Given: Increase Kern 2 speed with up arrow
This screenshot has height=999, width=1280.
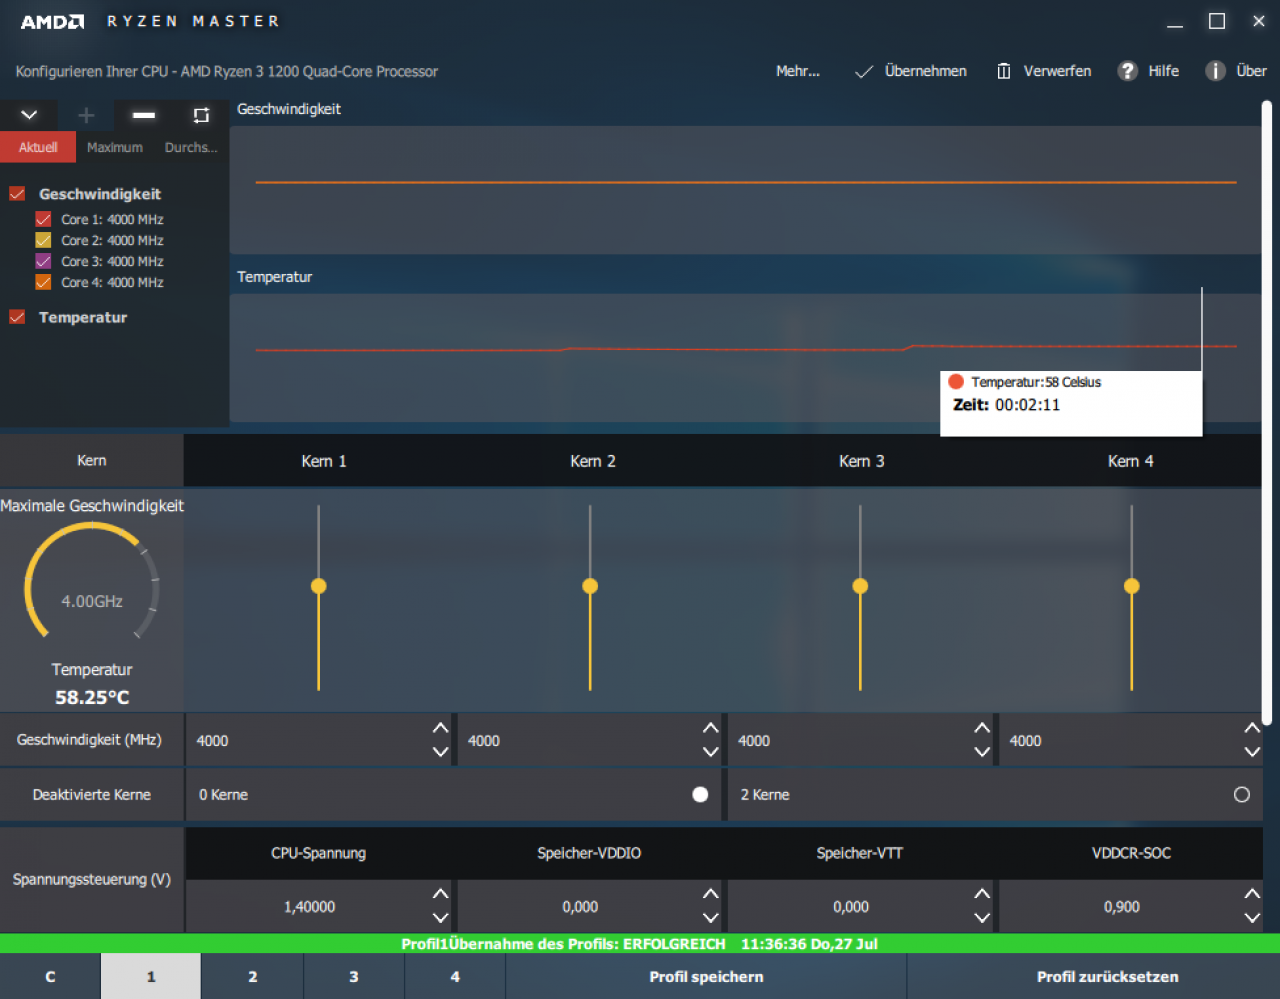Looking at the screenshot, I should point(711,728).
